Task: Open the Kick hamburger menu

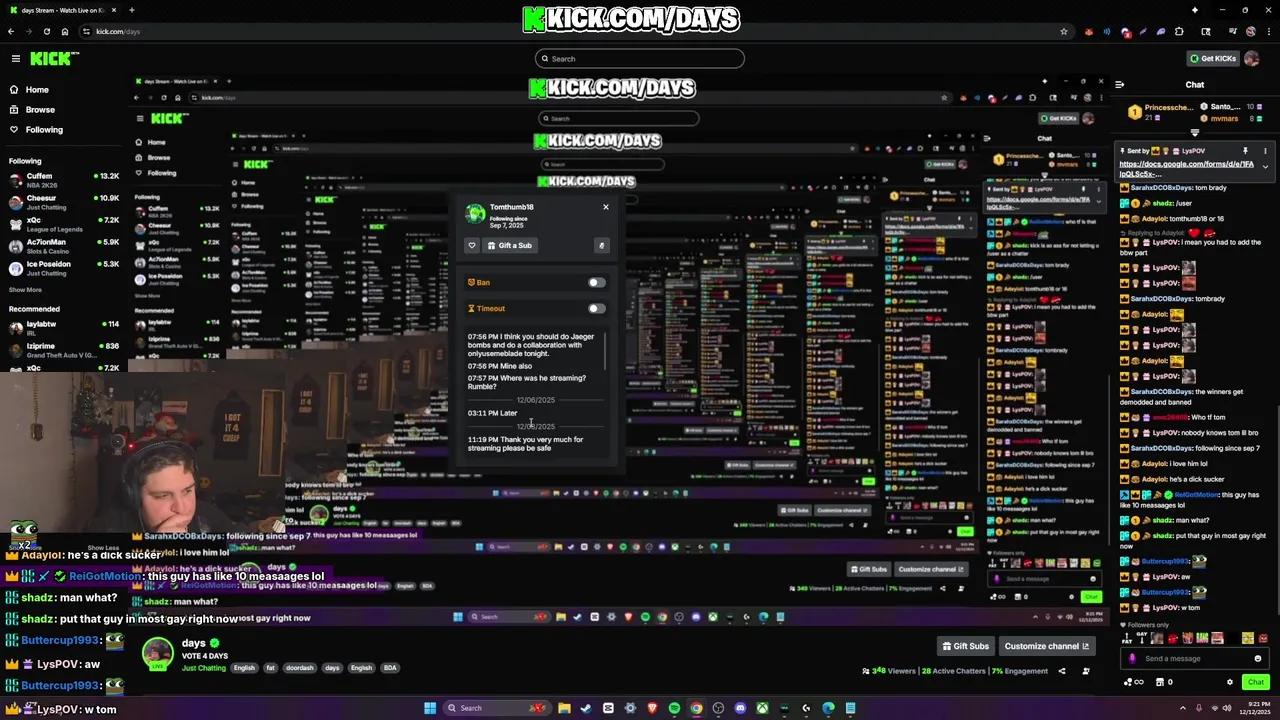Action: click(x=16, y=59)
